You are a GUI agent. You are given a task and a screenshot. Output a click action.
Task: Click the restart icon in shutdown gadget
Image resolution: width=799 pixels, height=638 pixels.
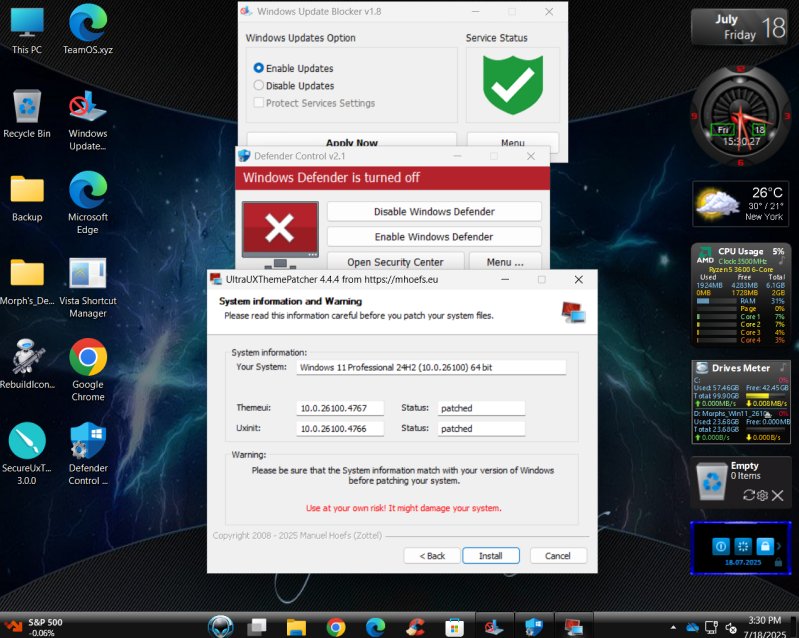[743, 546]
